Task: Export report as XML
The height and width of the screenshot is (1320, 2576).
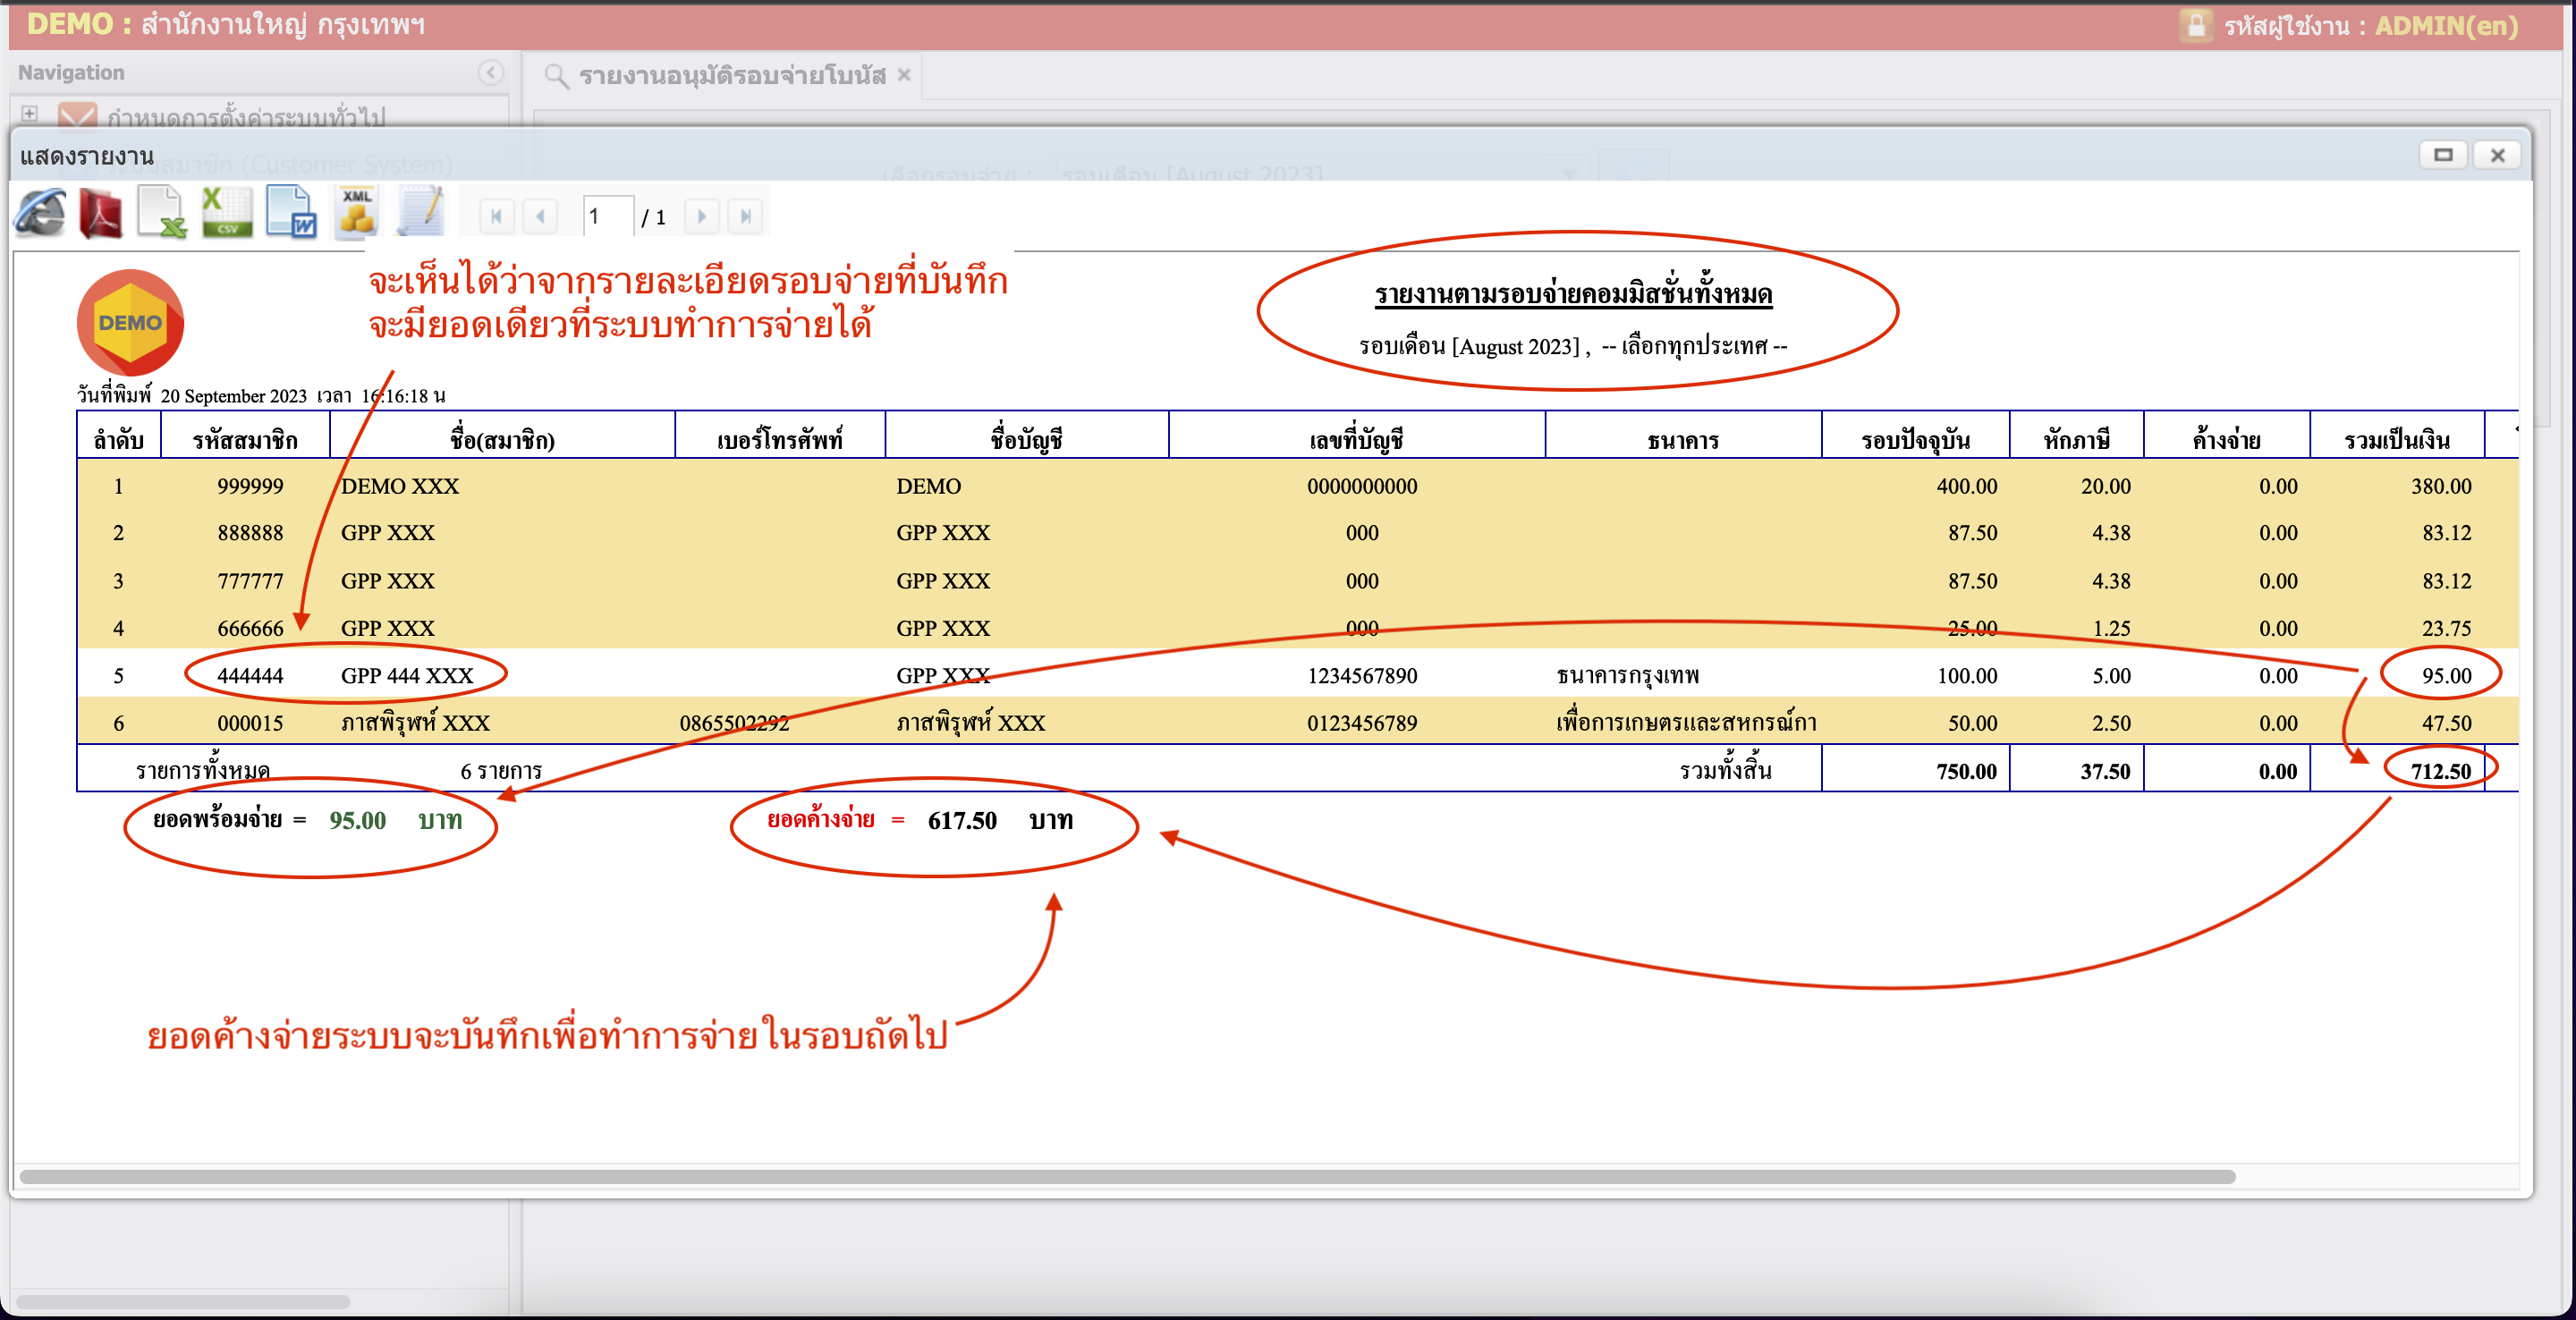Action: [x=357, y=214]
